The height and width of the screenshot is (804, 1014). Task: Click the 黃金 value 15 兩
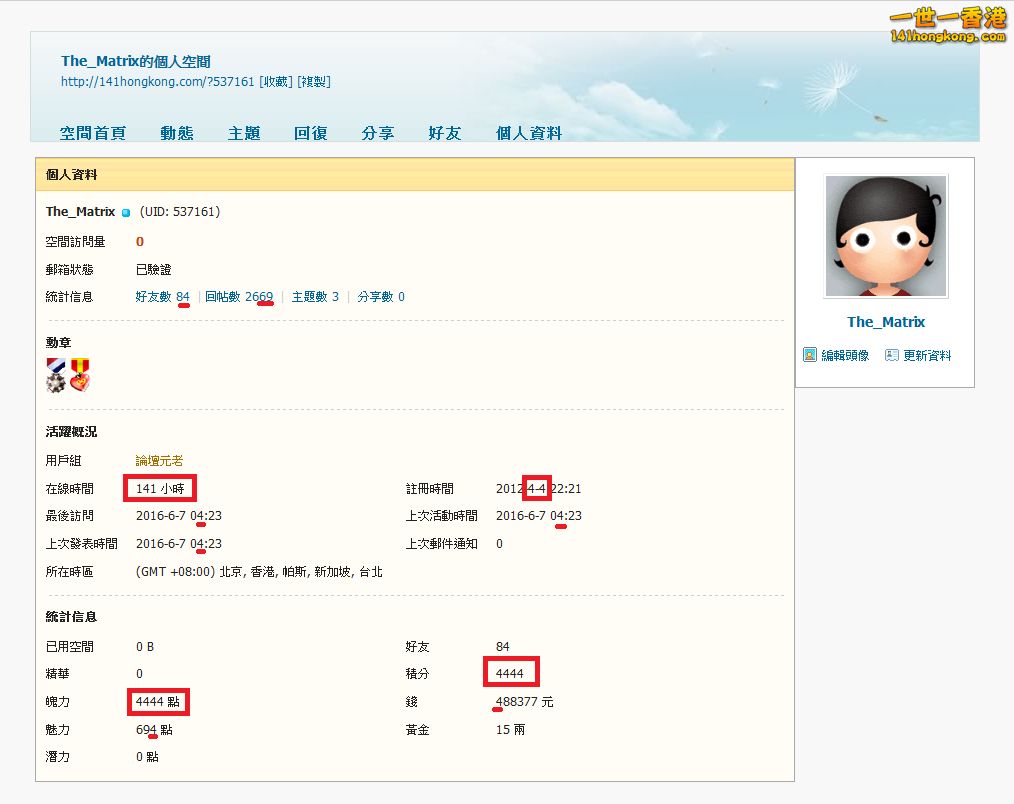coord(510,730)
